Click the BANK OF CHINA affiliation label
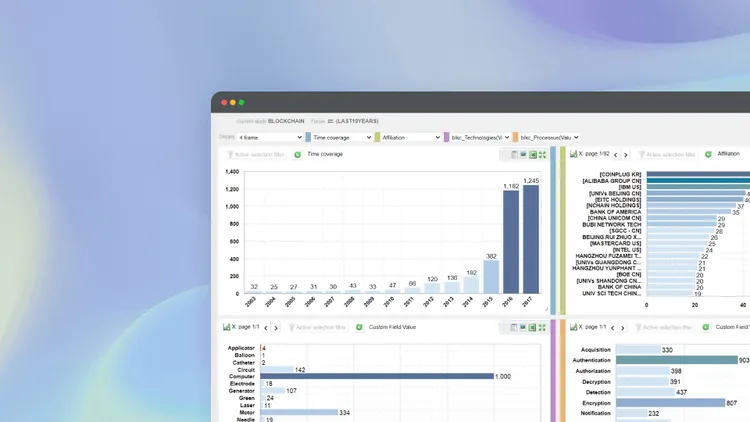The width and height of the screenshot is (750, 422). (x=619, y=287)
